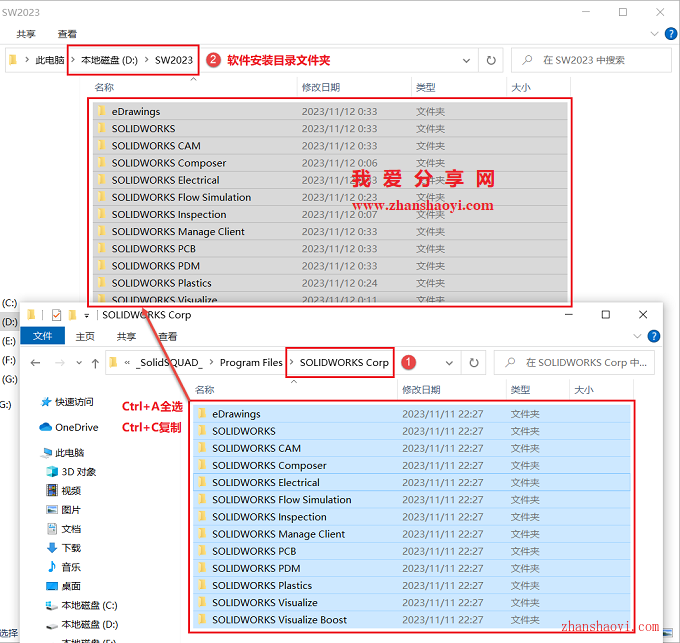
Task: Select OneDrive in the navigation pane
Action: (69, 428)
